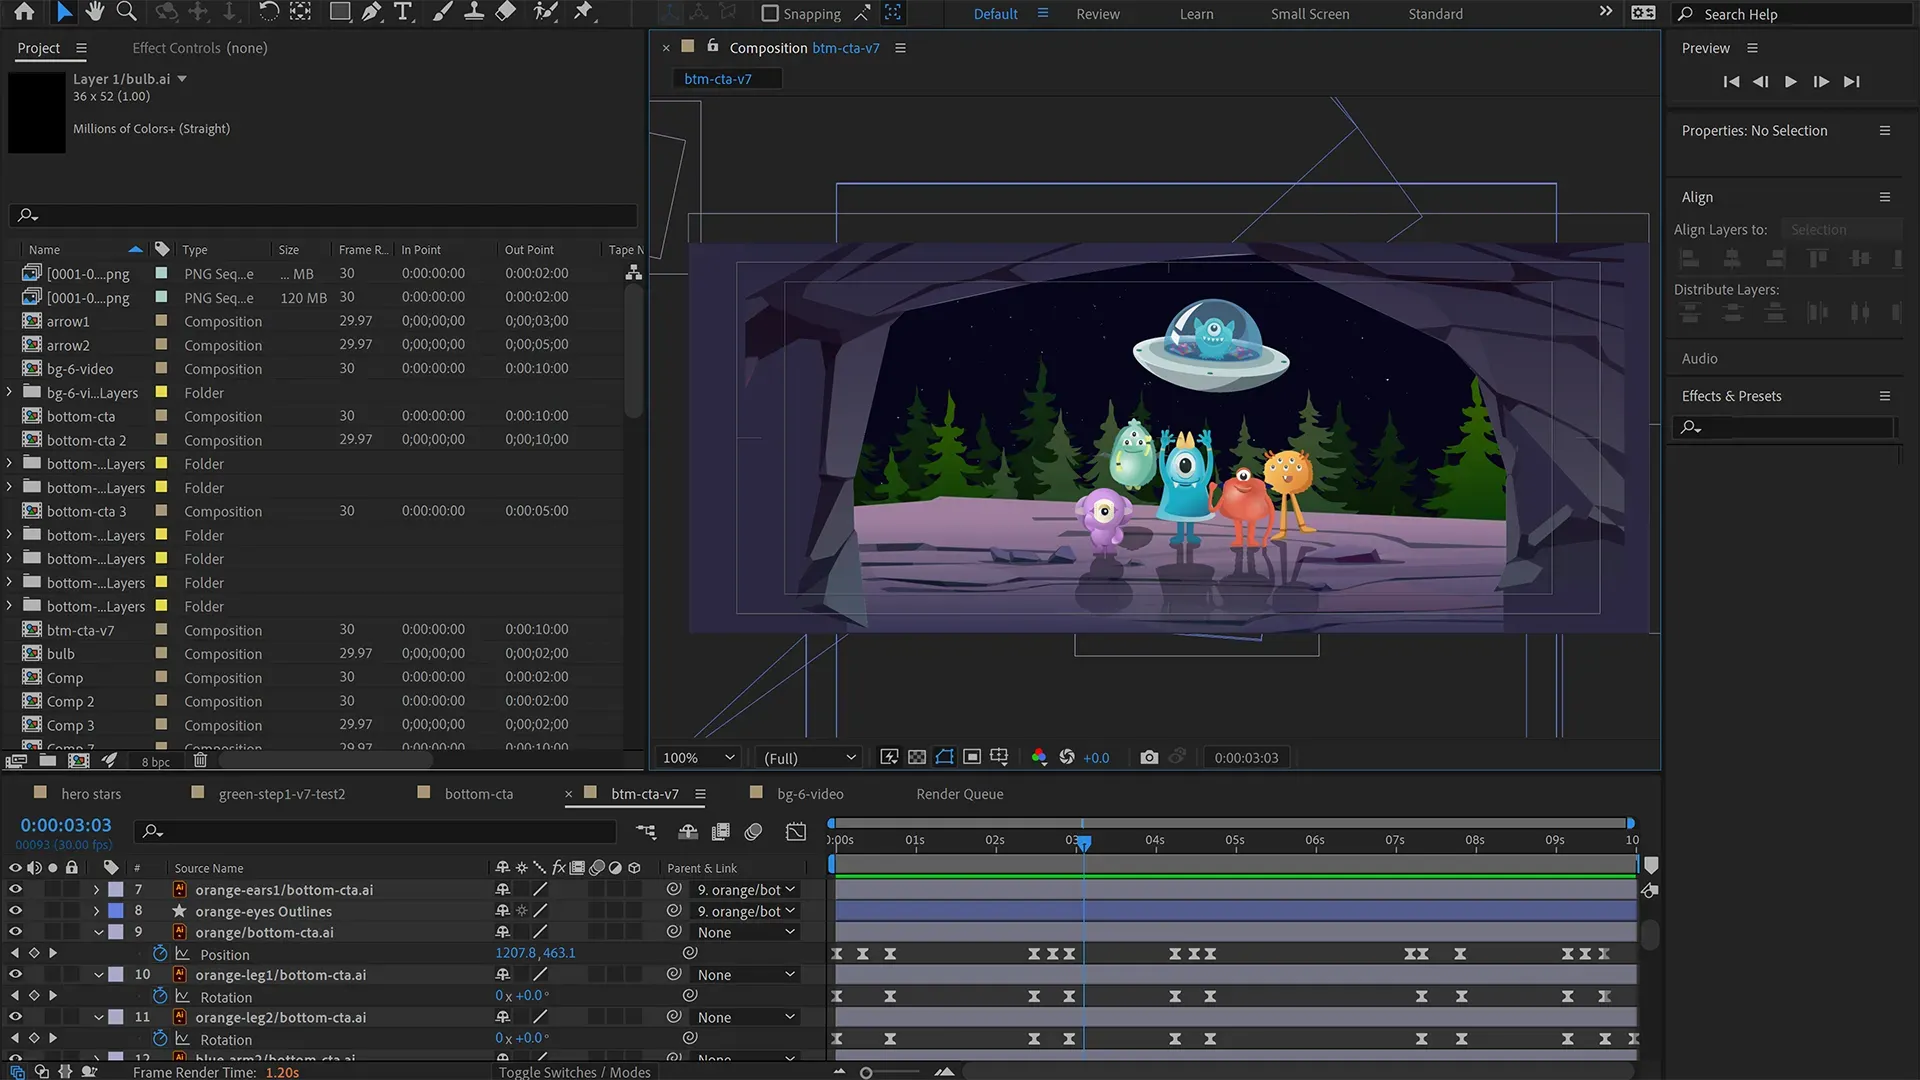Screen dimensions: 1920x1080
Task: Open the resolution dropdown showing (Full)
Action: coord(807,757)
